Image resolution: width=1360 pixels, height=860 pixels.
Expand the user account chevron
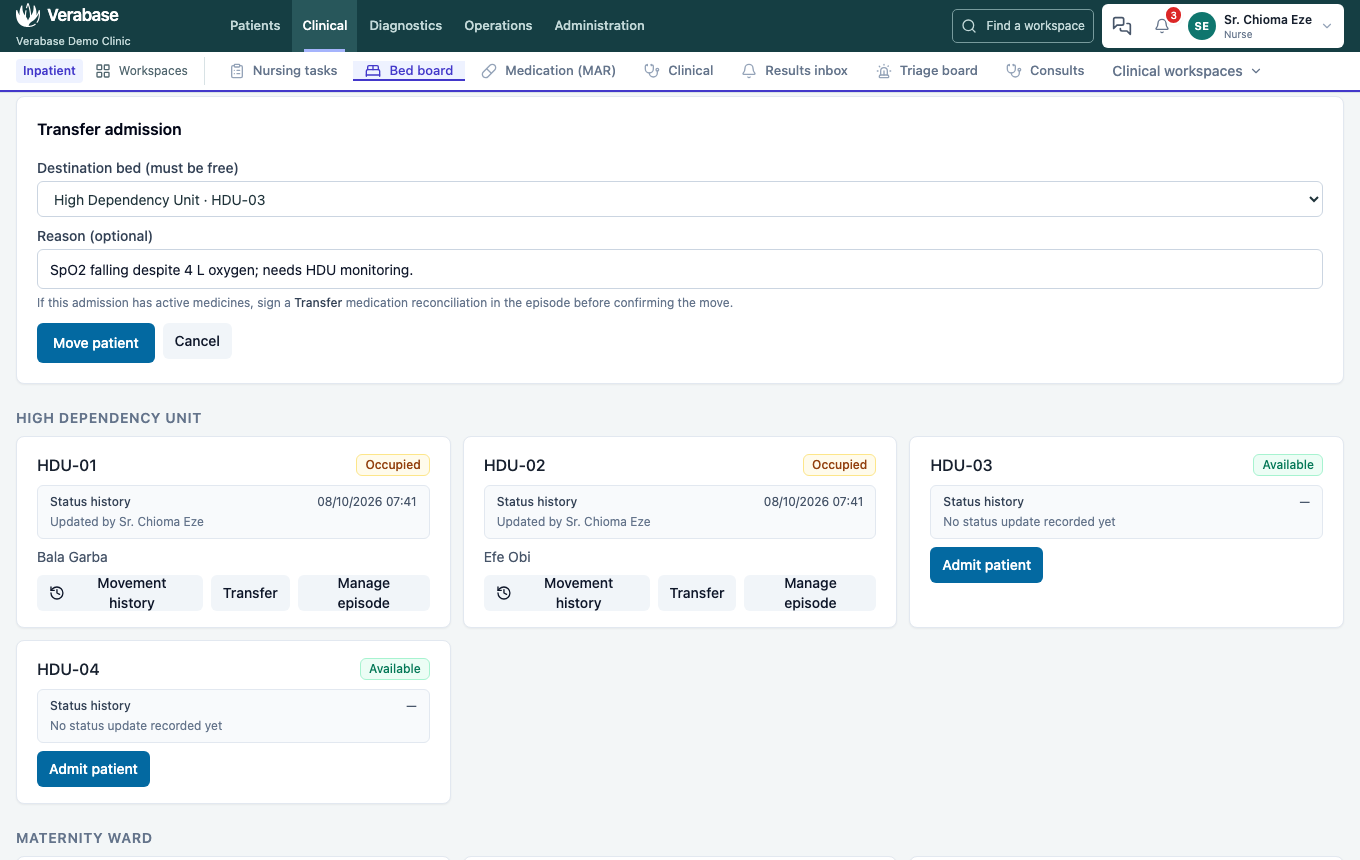click(1327, 26)
